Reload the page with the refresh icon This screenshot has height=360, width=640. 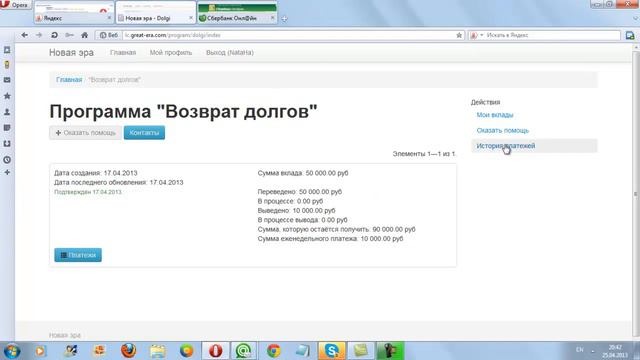54,35
